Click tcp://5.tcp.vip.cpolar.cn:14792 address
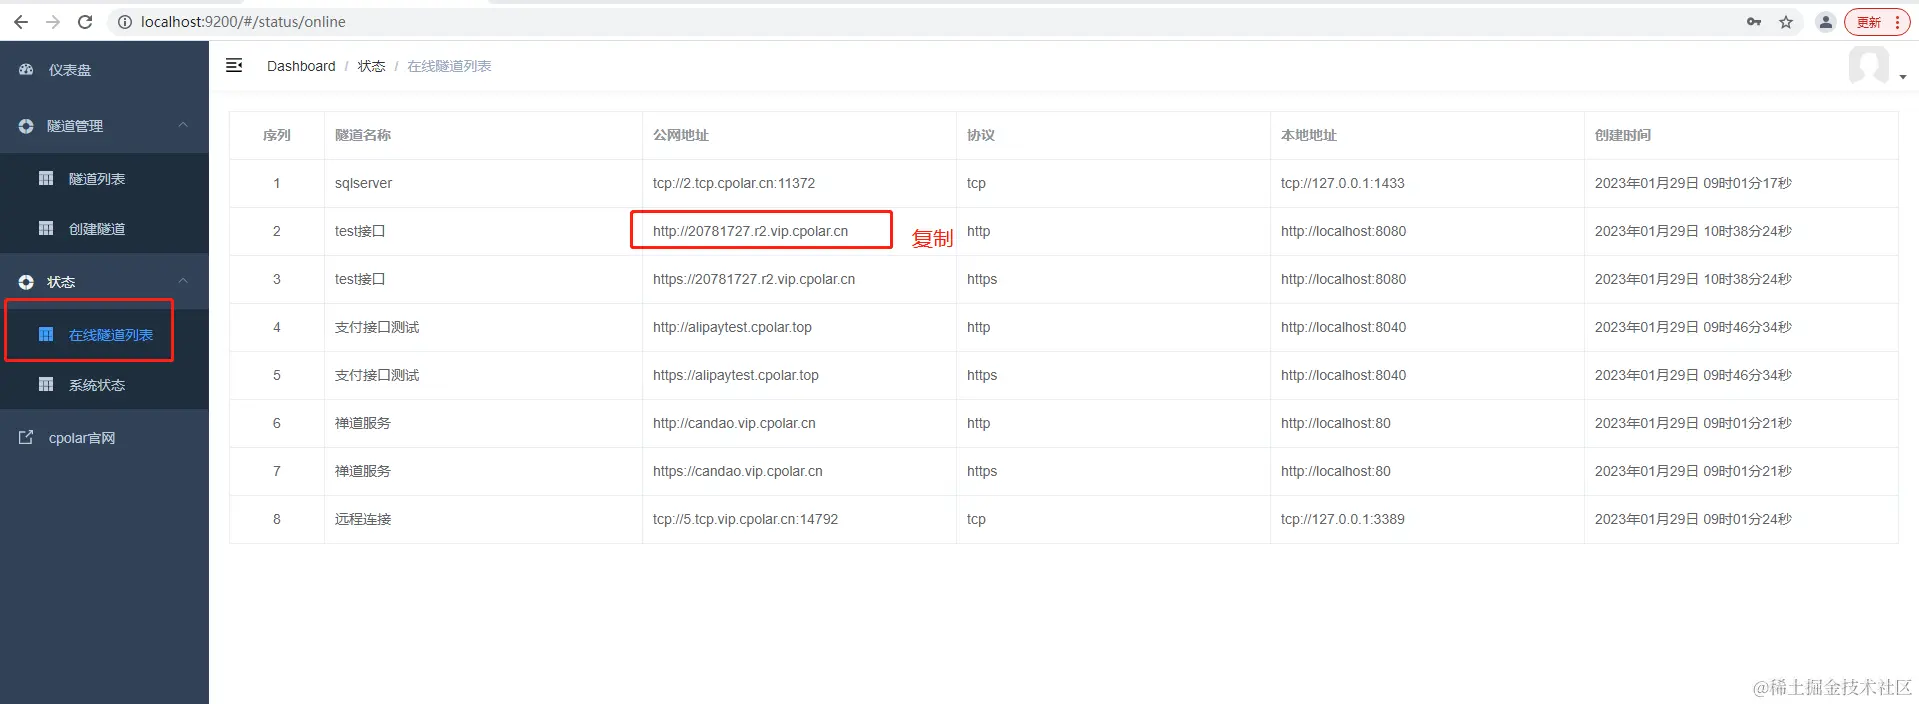1919x704 pixels. coord(745,519)
